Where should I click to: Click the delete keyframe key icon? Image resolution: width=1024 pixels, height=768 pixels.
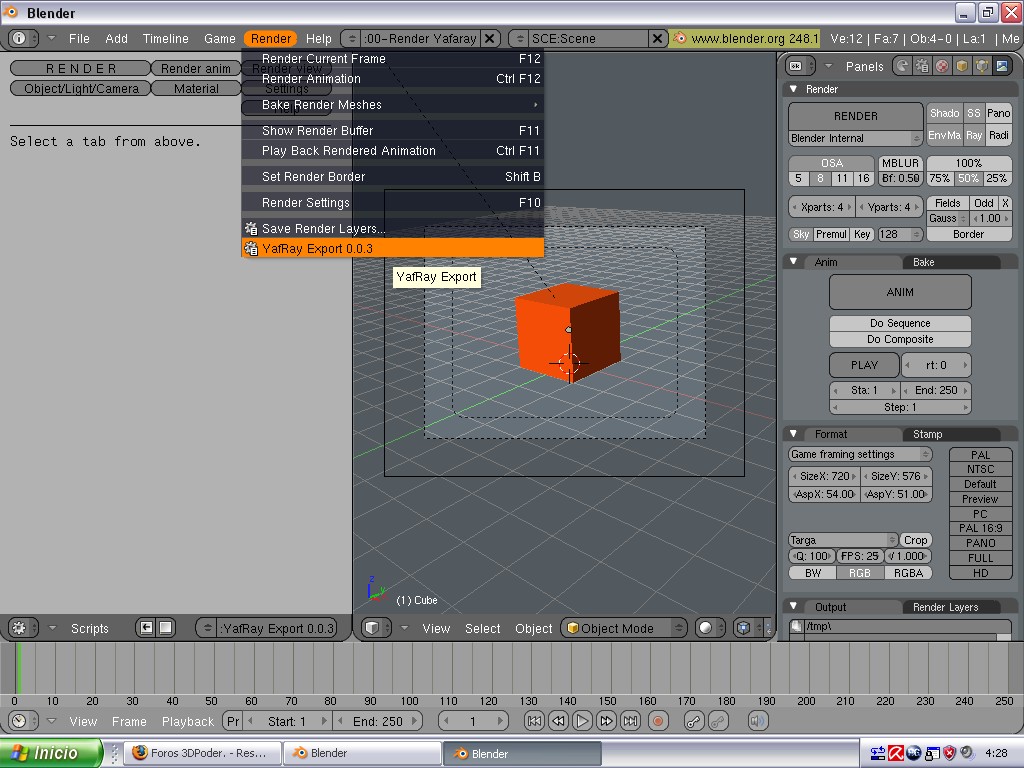(718, 721)
